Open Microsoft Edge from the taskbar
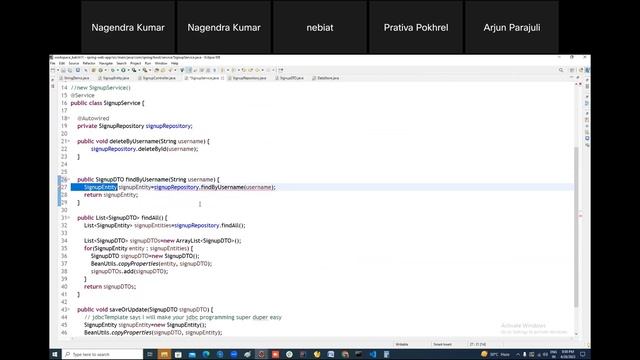Screen dimensions: 640x360 pyautogui.click(x=206, y=354)
